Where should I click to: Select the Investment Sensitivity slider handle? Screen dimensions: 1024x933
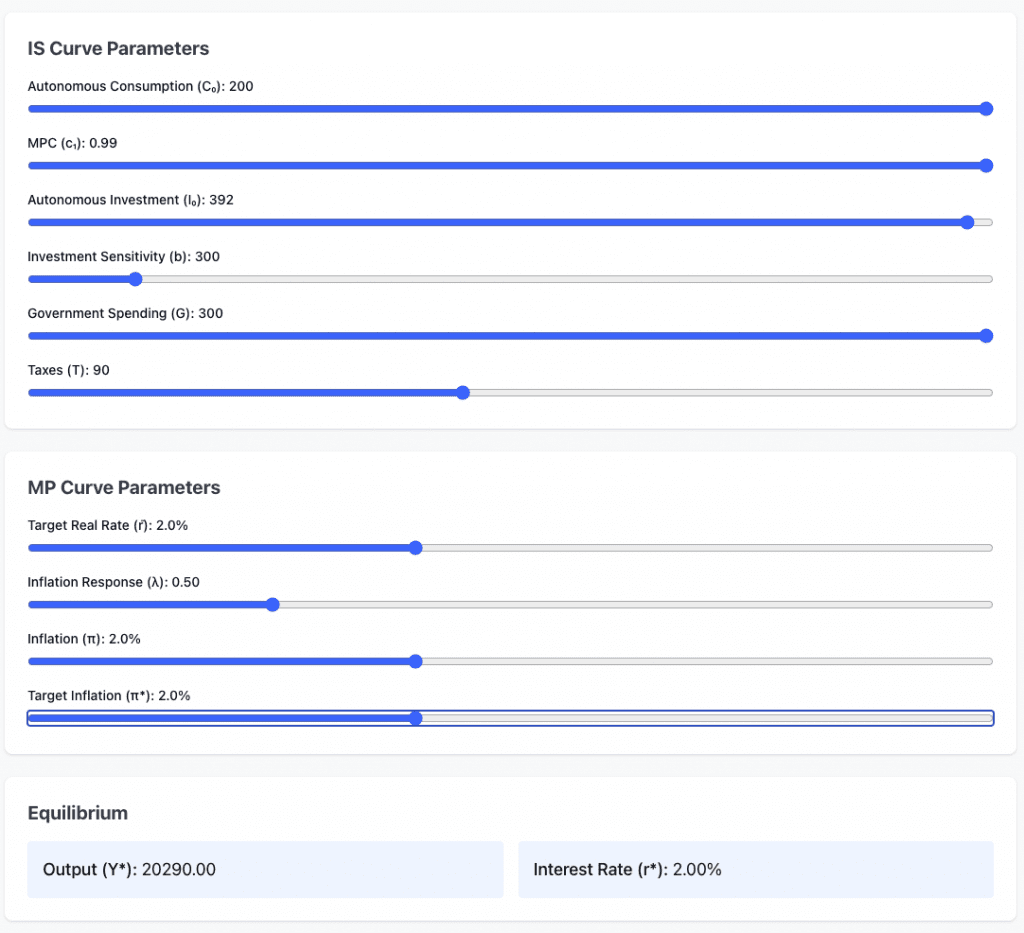click(135, 279)
